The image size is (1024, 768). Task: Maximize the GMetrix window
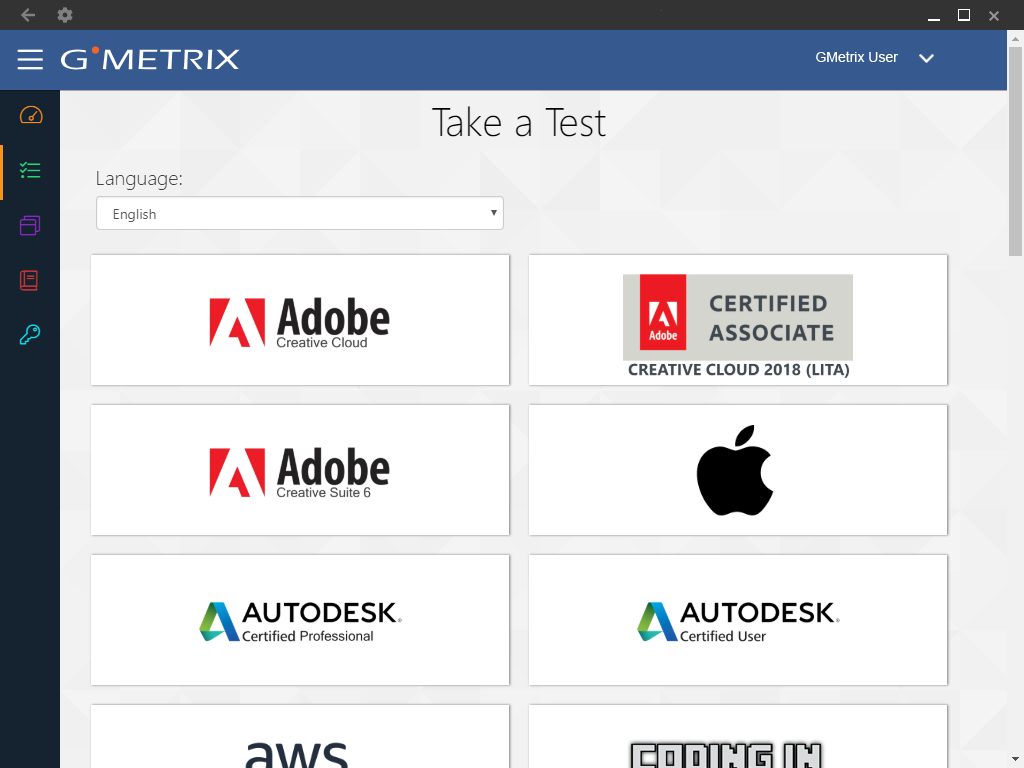[x=964, y=15]
